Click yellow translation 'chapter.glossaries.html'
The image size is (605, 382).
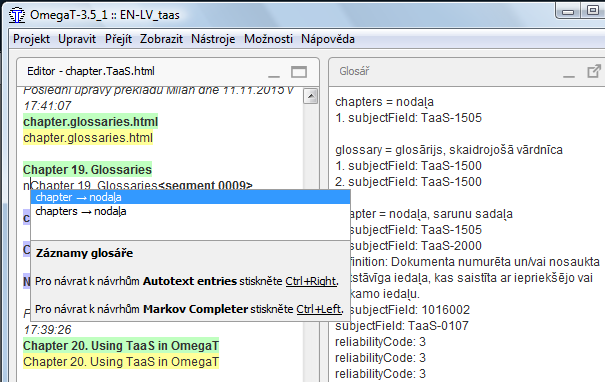tap(88, 138)
